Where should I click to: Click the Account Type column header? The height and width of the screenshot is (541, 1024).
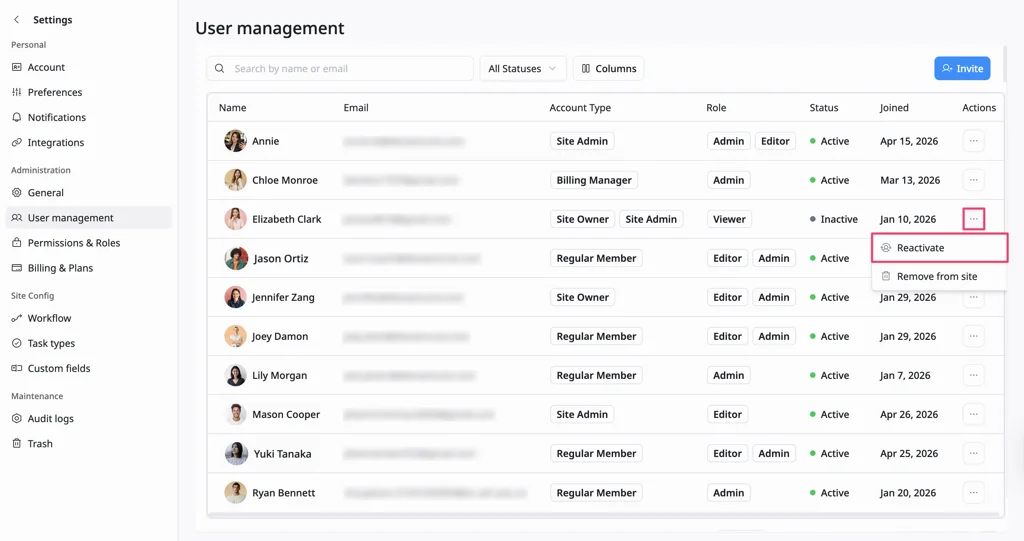pyautogui.click(x=580, y=108)
